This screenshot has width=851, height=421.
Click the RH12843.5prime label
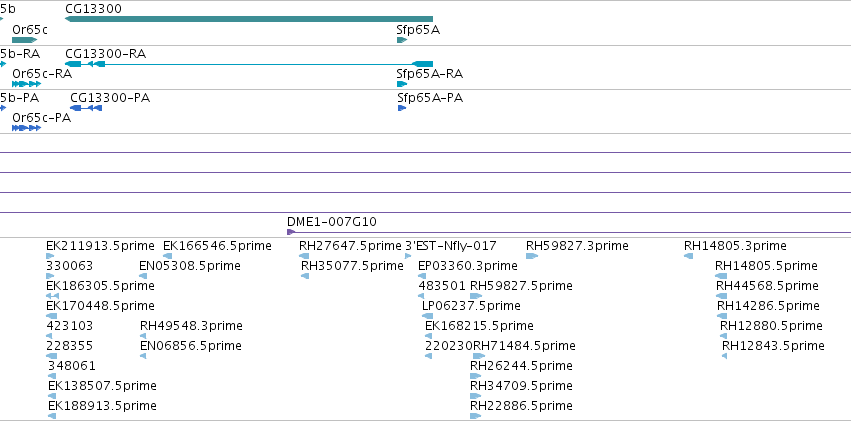(x=773, y=346)
